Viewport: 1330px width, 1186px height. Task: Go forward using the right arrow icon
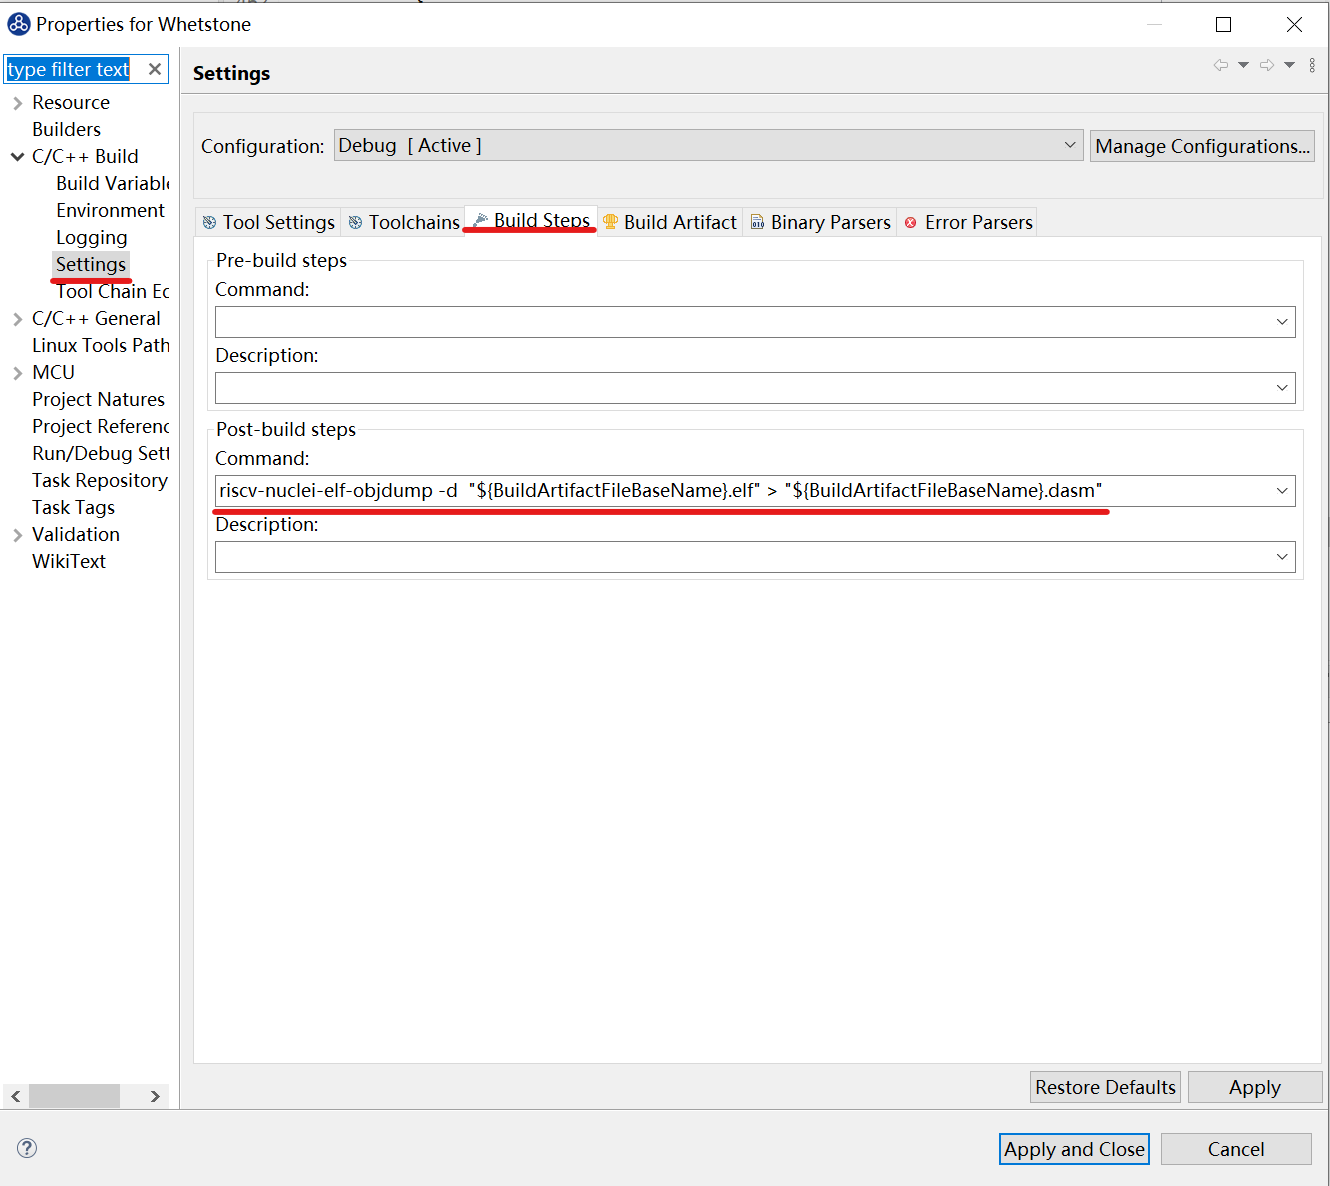click(x=1267, y=65)
